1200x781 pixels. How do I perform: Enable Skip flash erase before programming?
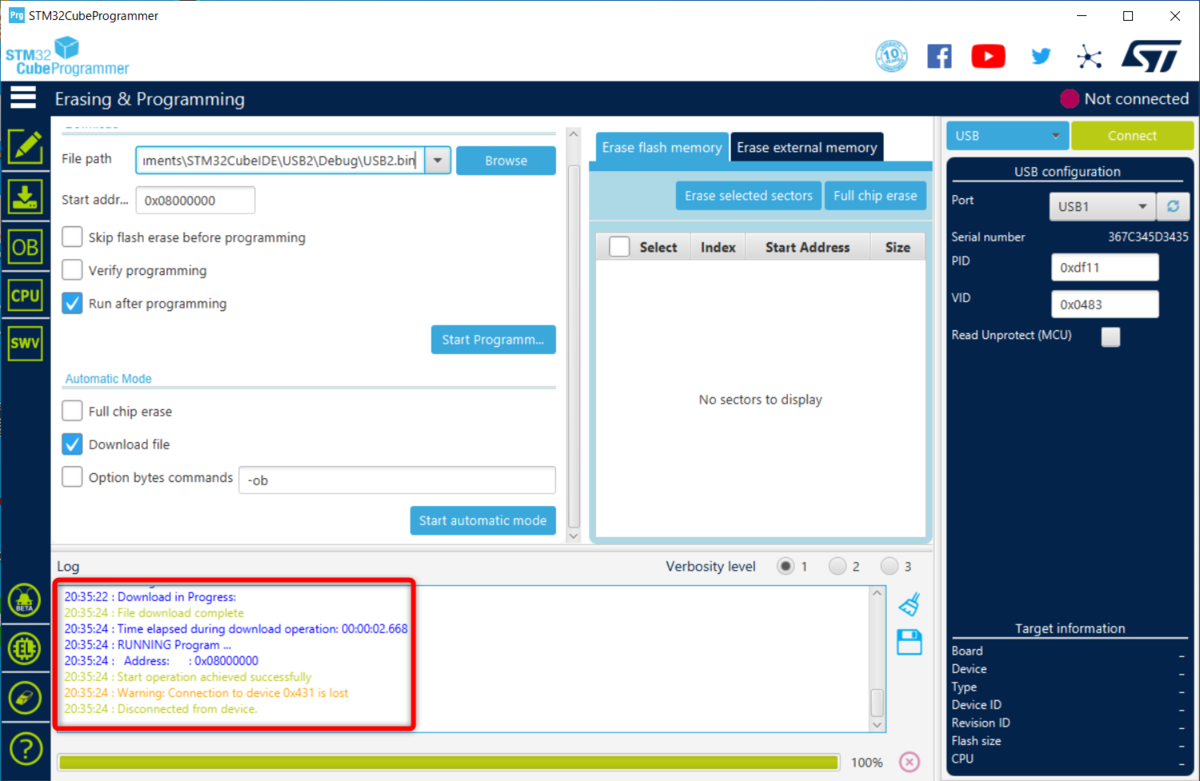click(x=72, y=237)
